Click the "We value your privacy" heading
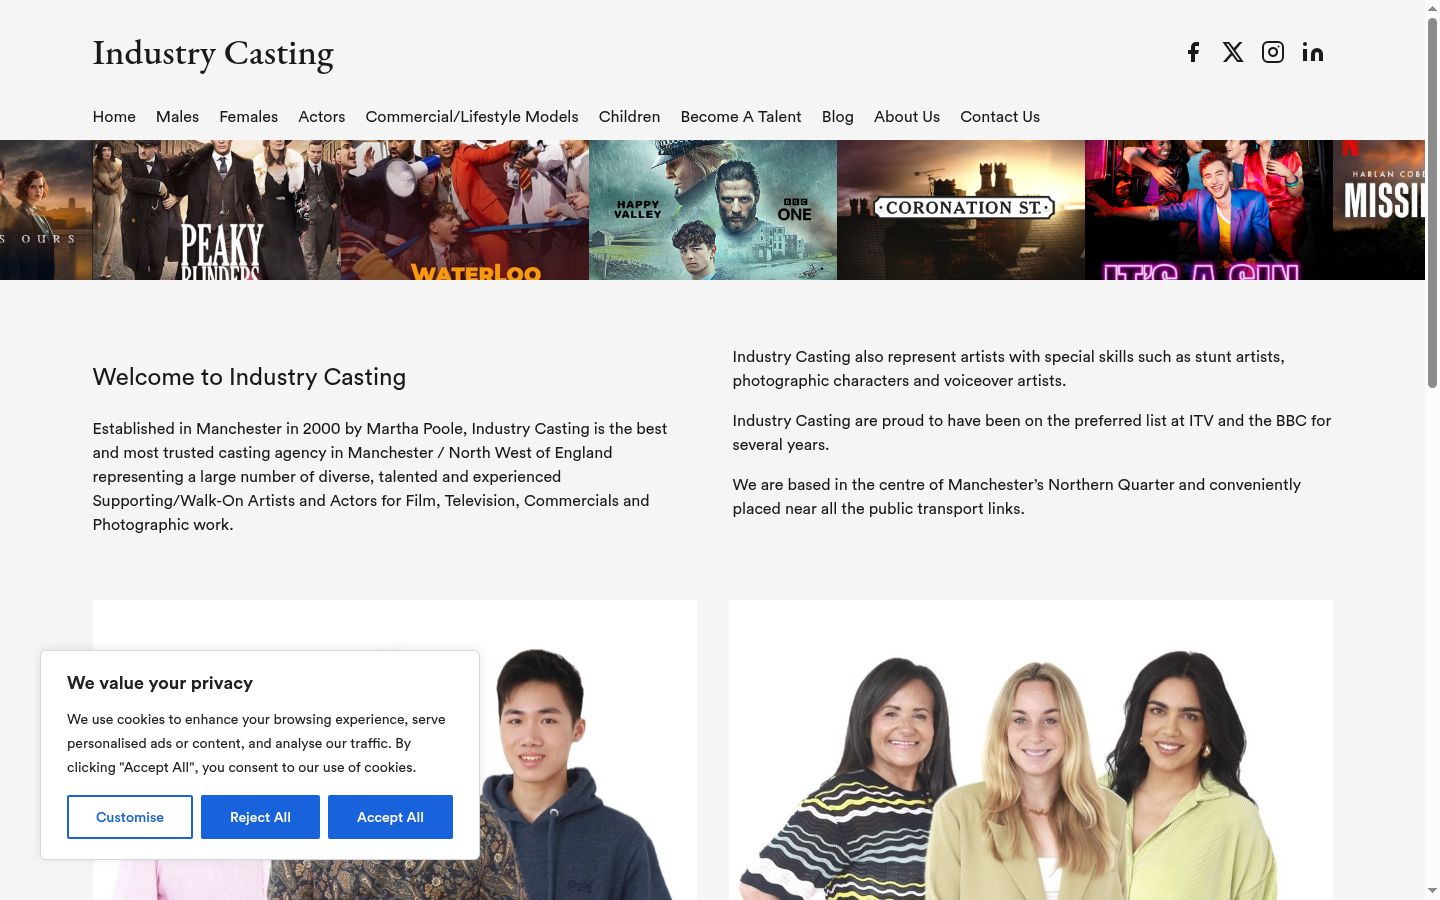 tap(160, 683)
